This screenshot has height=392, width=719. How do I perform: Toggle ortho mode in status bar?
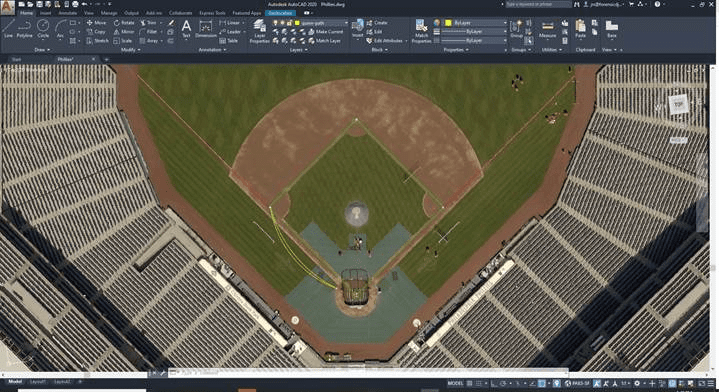coord(494,383)
